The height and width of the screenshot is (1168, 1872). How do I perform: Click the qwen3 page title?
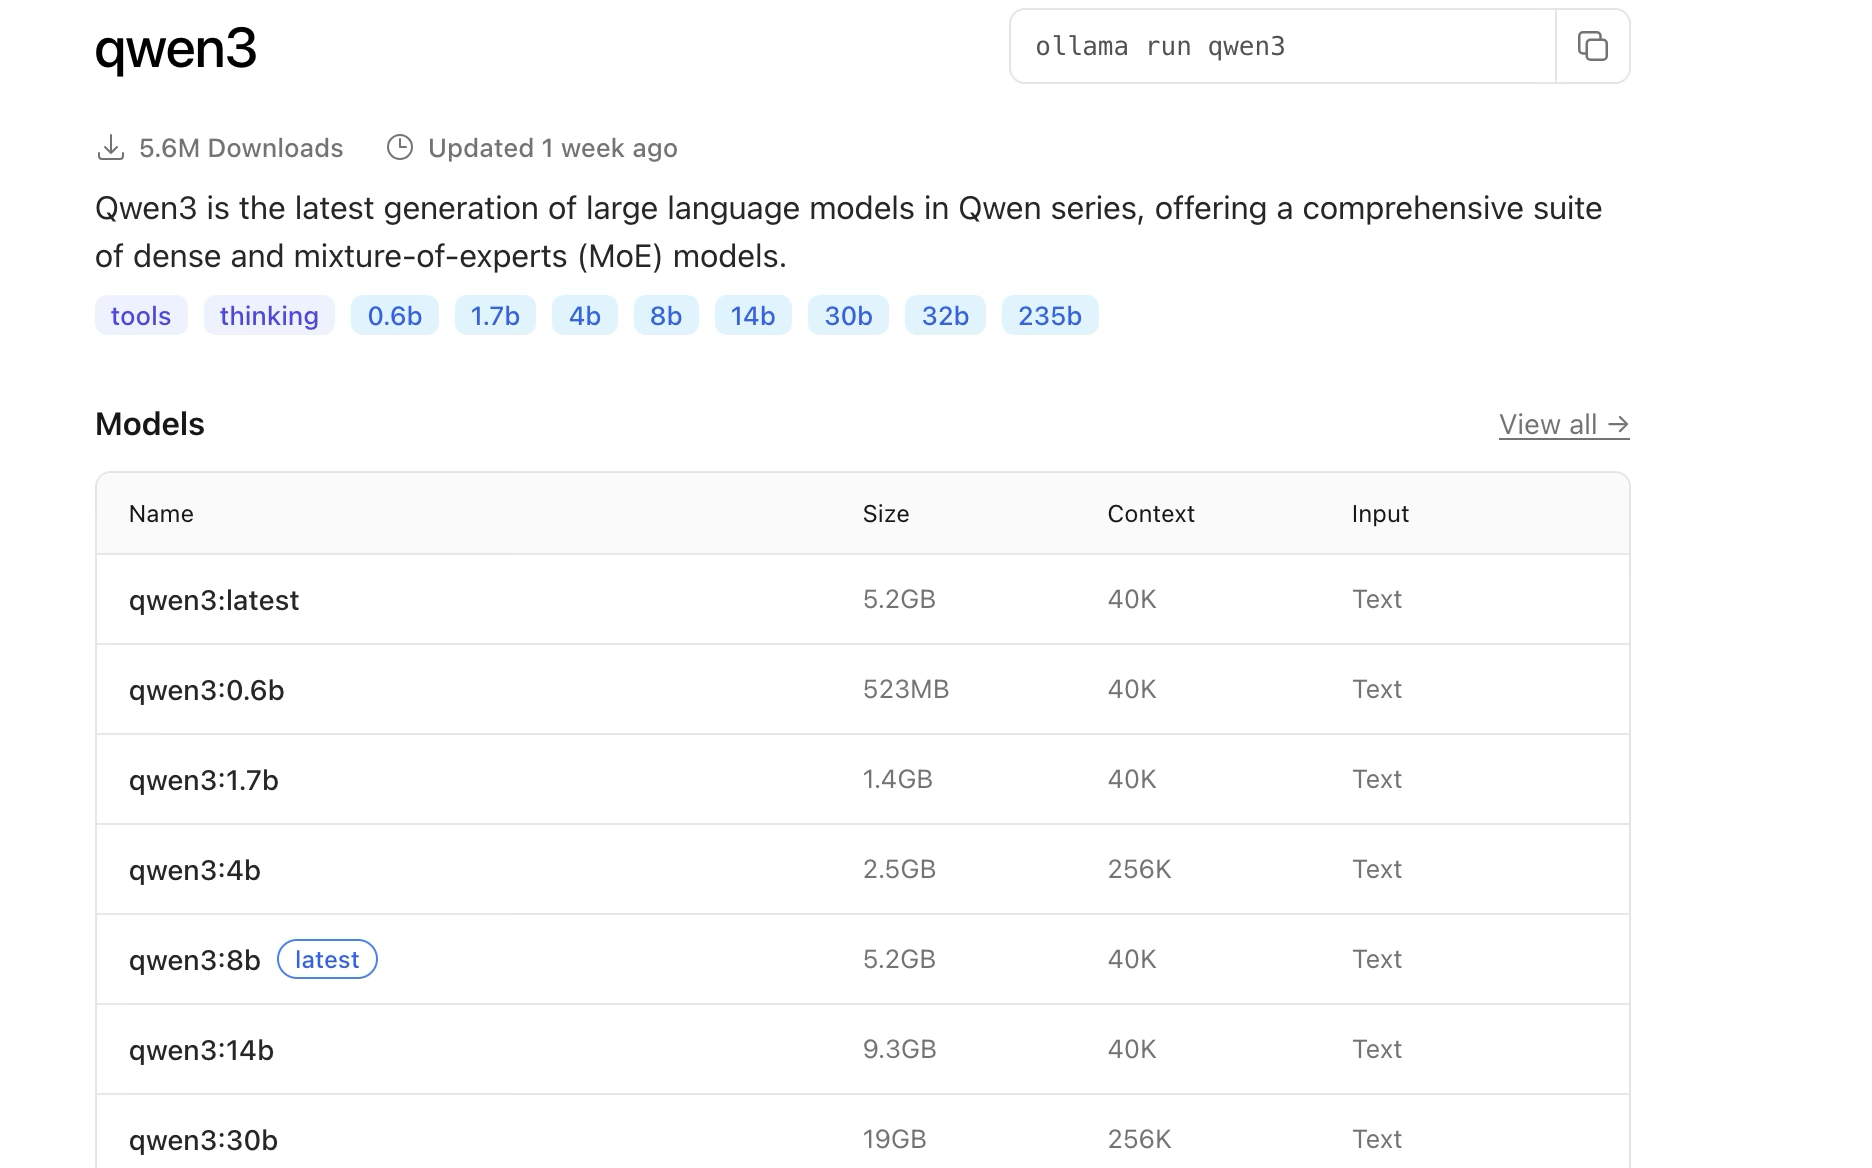(176, 48)
